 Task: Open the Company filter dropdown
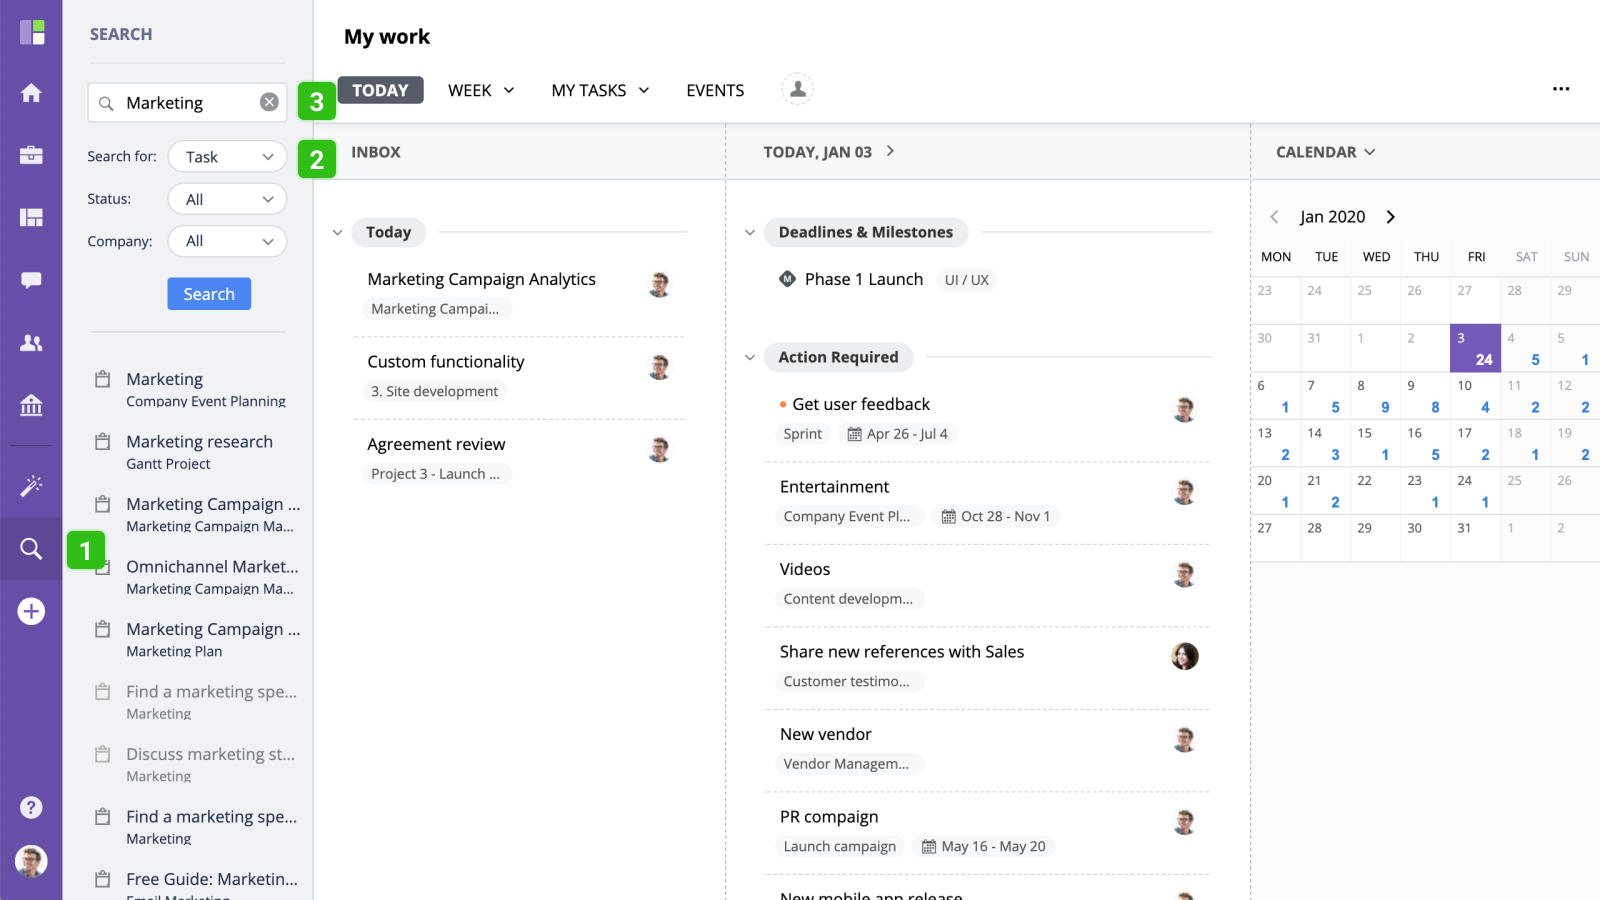(227, 241)
